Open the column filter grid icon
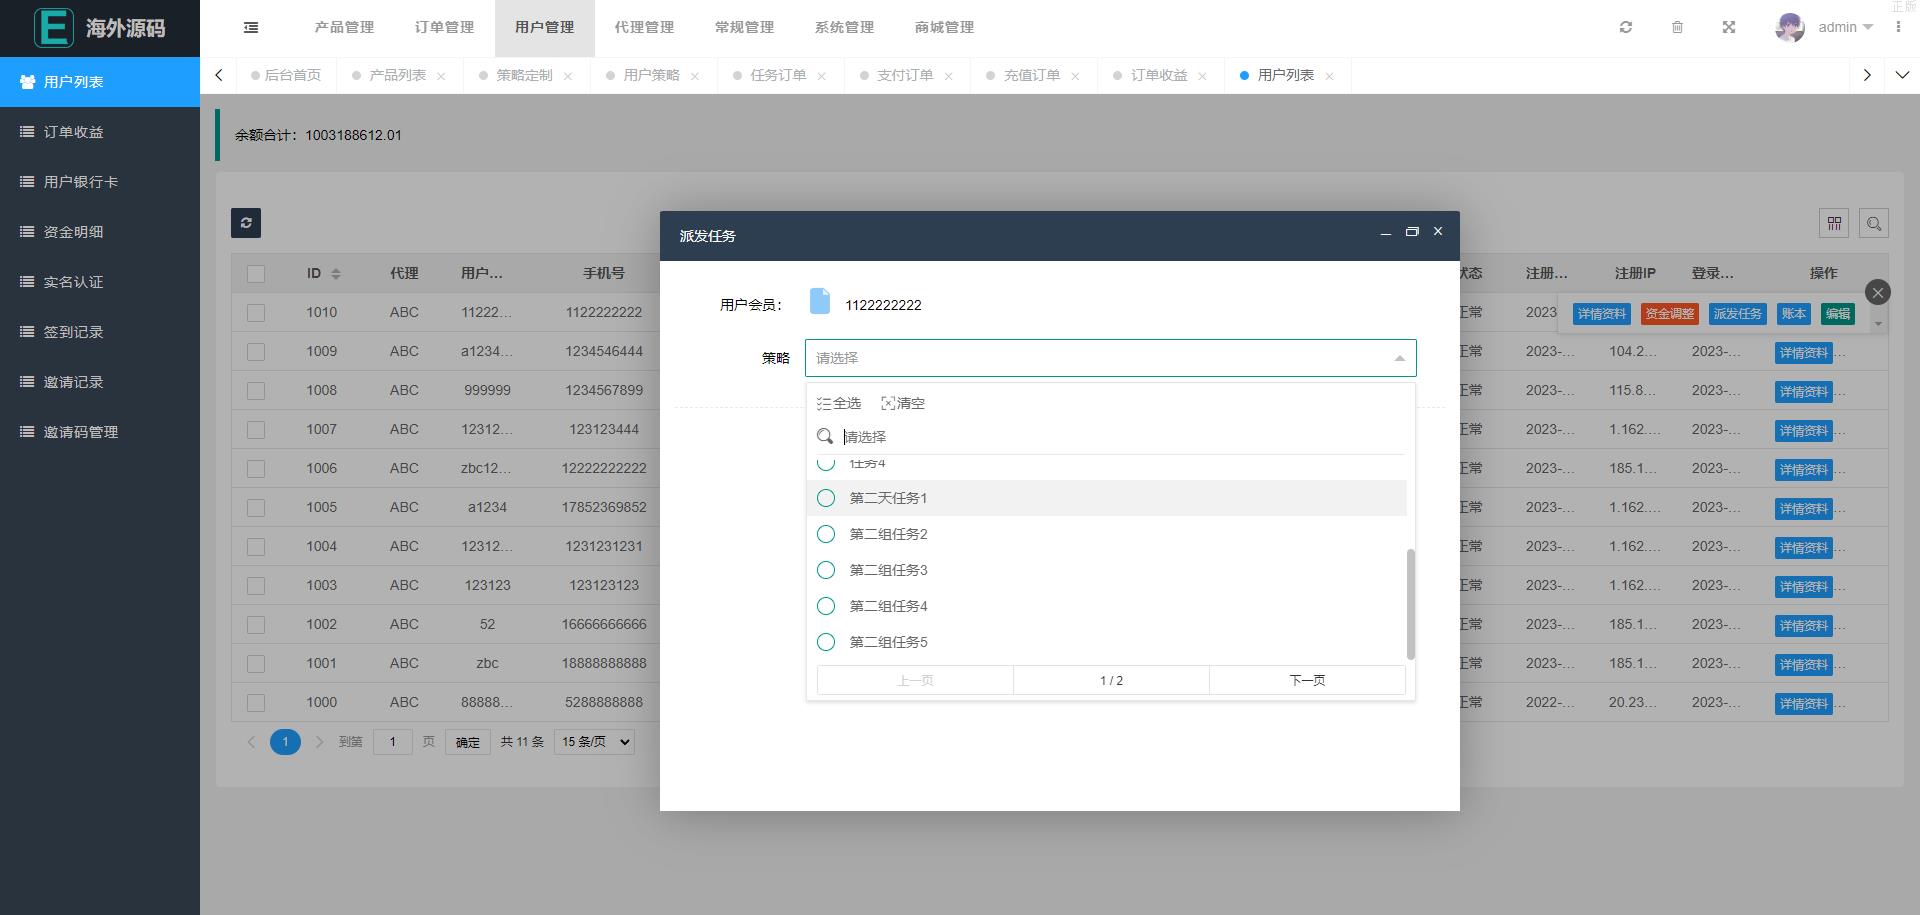This screenshot has width=1920, height=915. pyautogui.click(x=1834, y=224)
